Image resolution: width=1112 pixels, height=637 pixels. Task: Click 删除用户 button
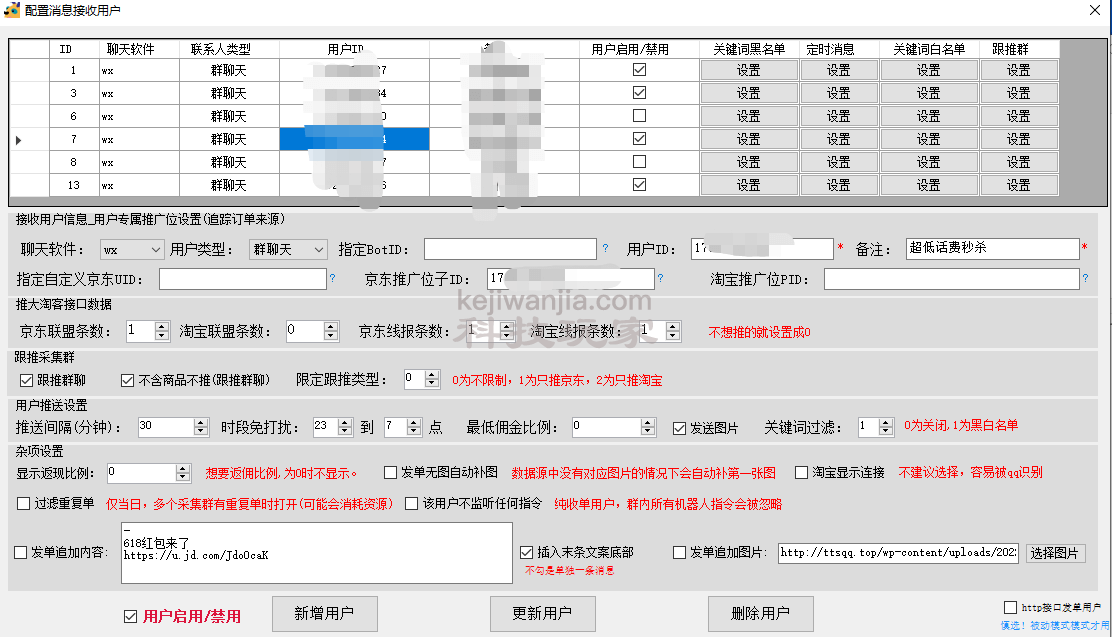(x=760, y=614)
